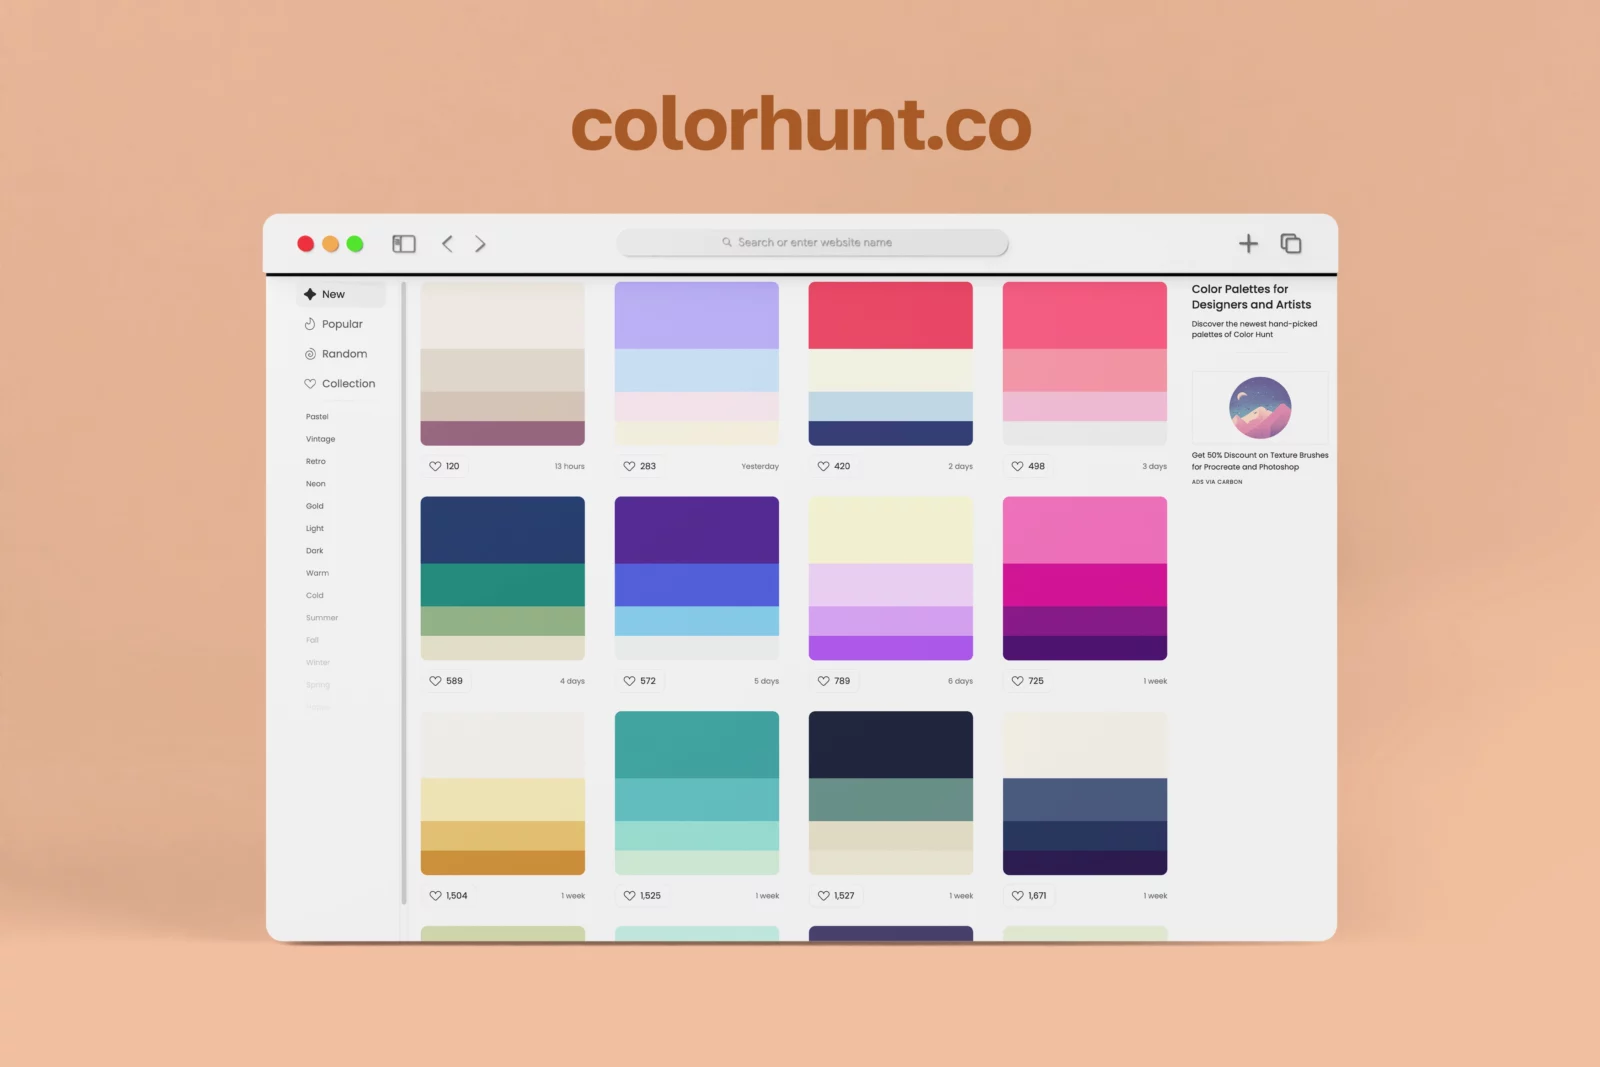Open the Collection section
Viewport: 1600px width, 1067px height.
point(339,384)
